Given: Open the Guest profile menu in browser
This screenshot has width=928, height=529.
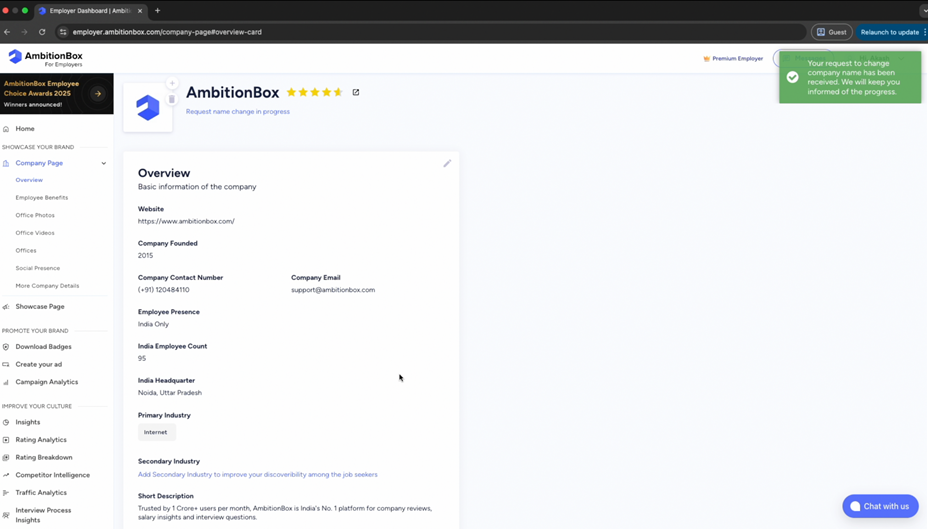Looking at the screenshot, I should (x=831, y=32).
